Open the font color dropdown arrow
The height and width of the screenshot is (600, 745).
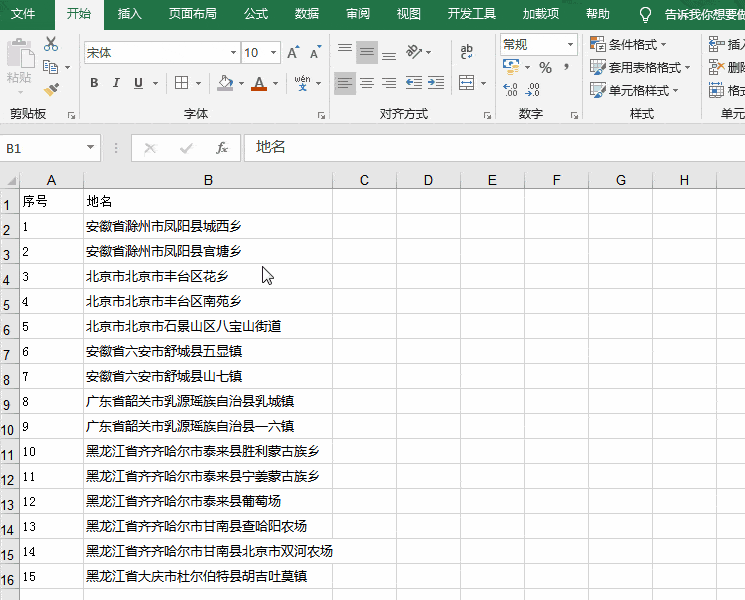click(276, 84)
